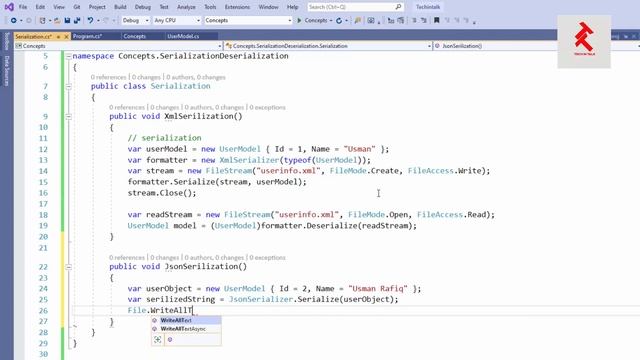Switch to the UserModel.cs tab

183,36
